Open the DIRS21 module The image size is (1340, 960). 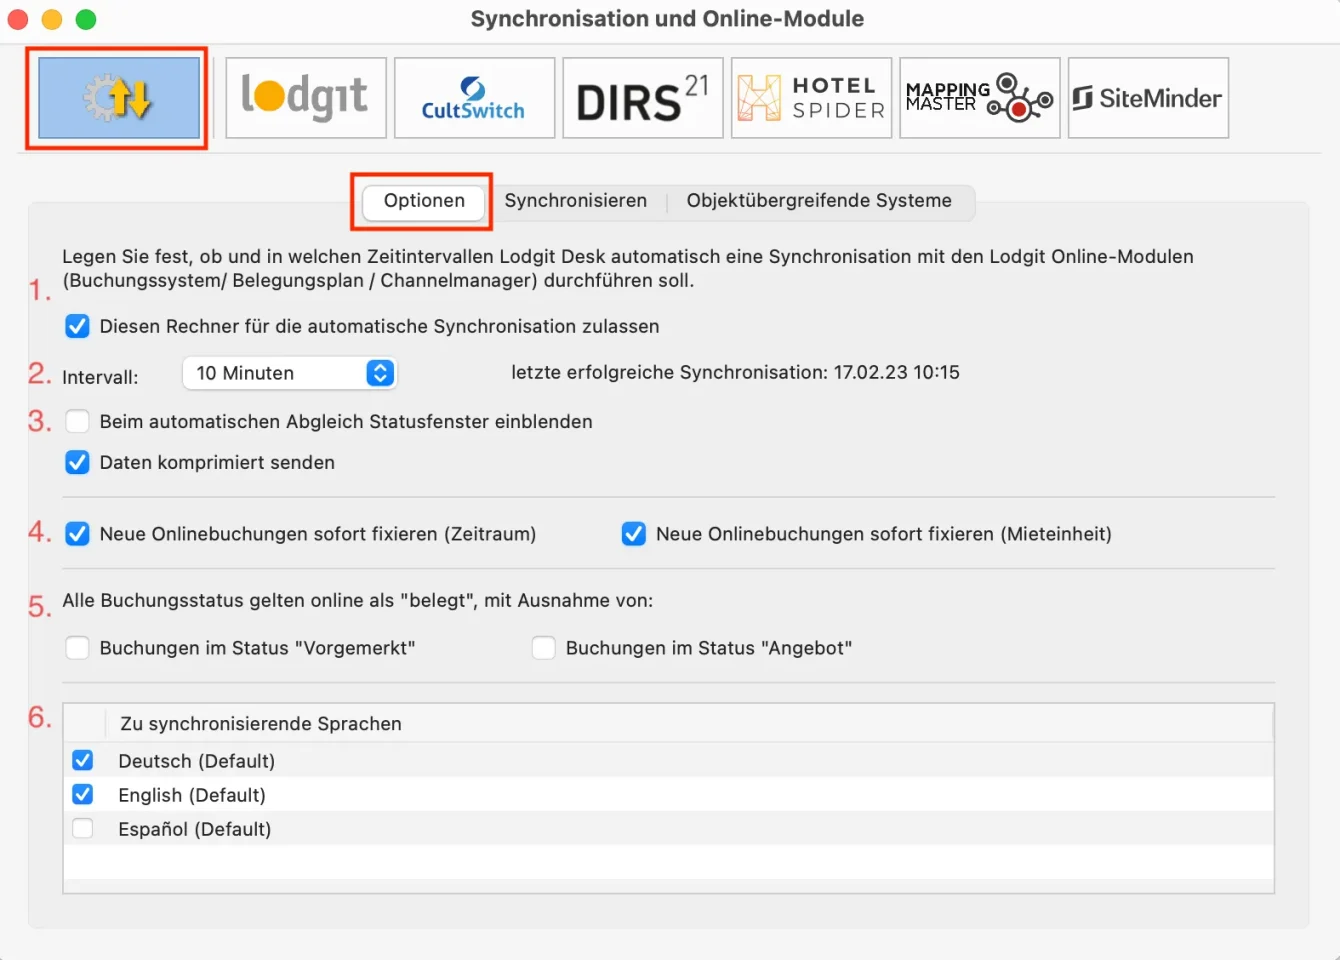643,98
